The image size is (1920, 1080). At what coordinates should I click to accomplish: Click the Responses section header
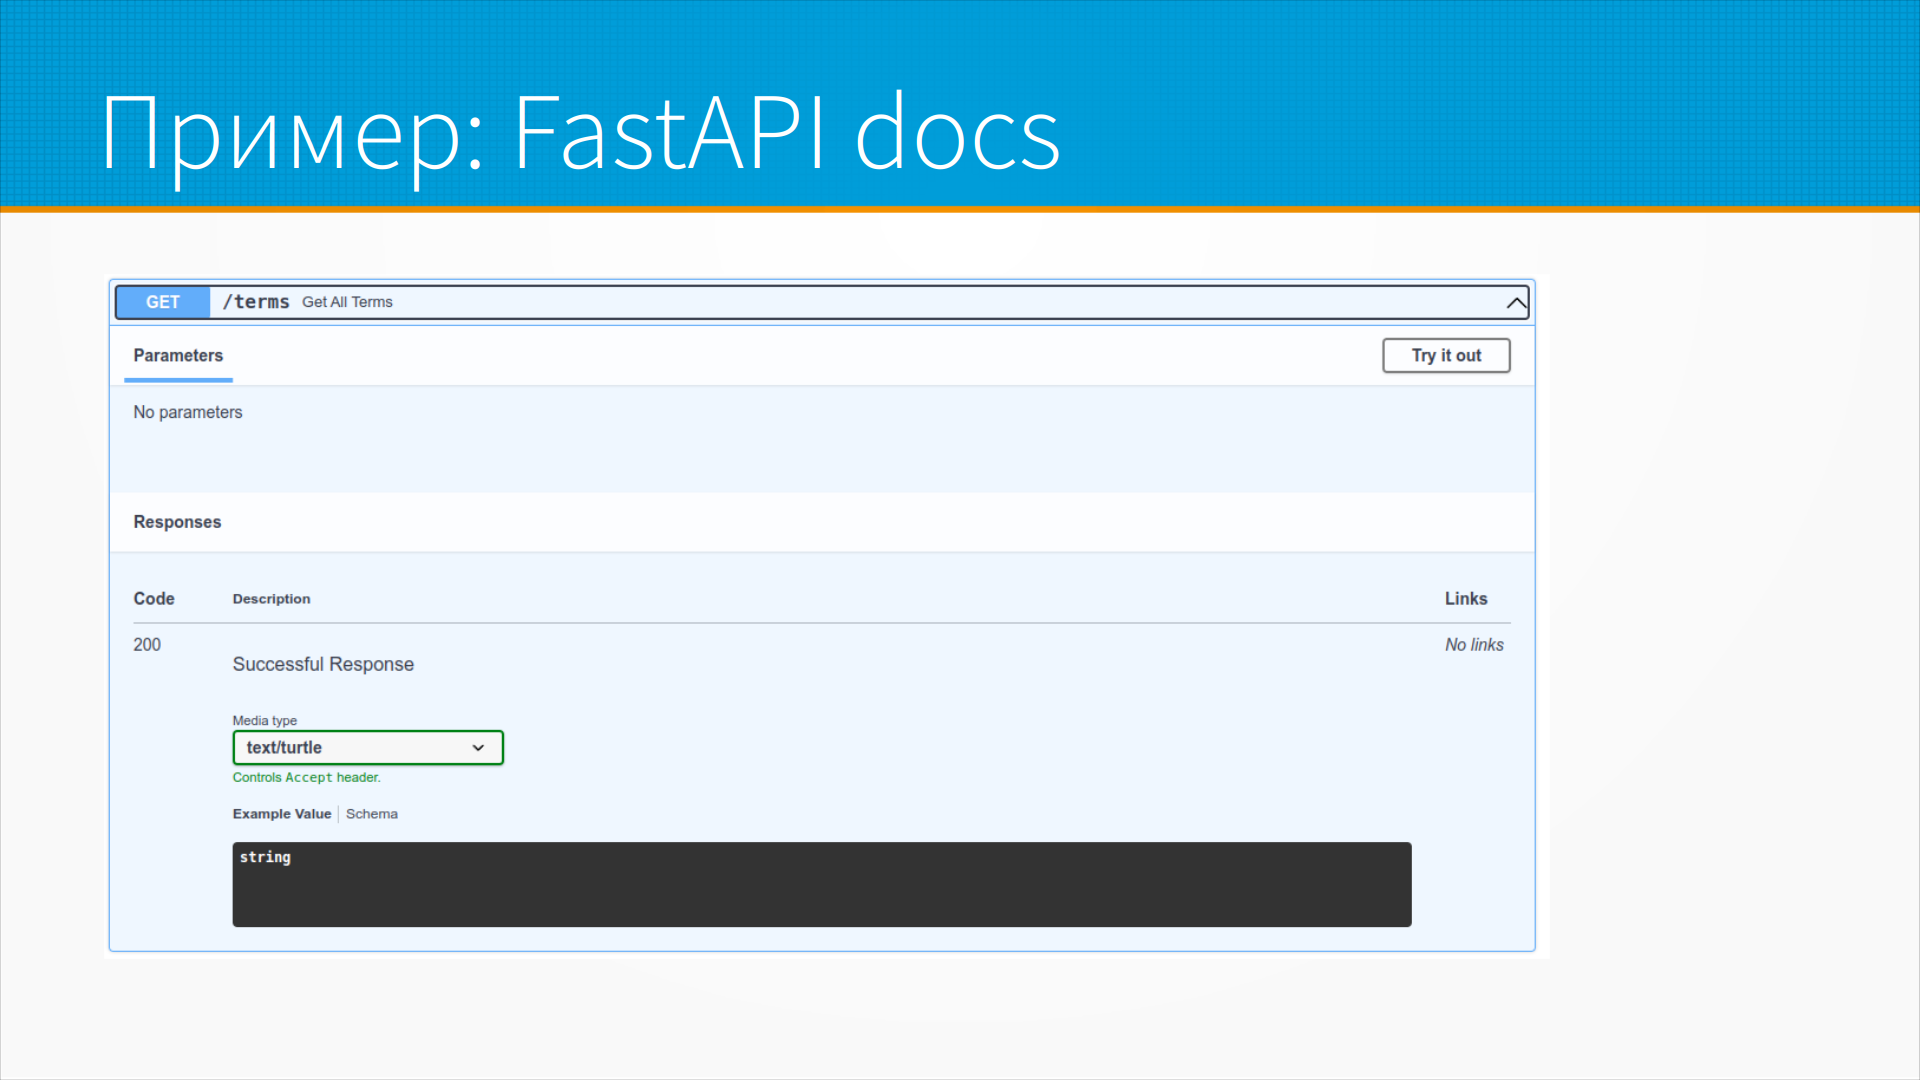click(177, 522)
